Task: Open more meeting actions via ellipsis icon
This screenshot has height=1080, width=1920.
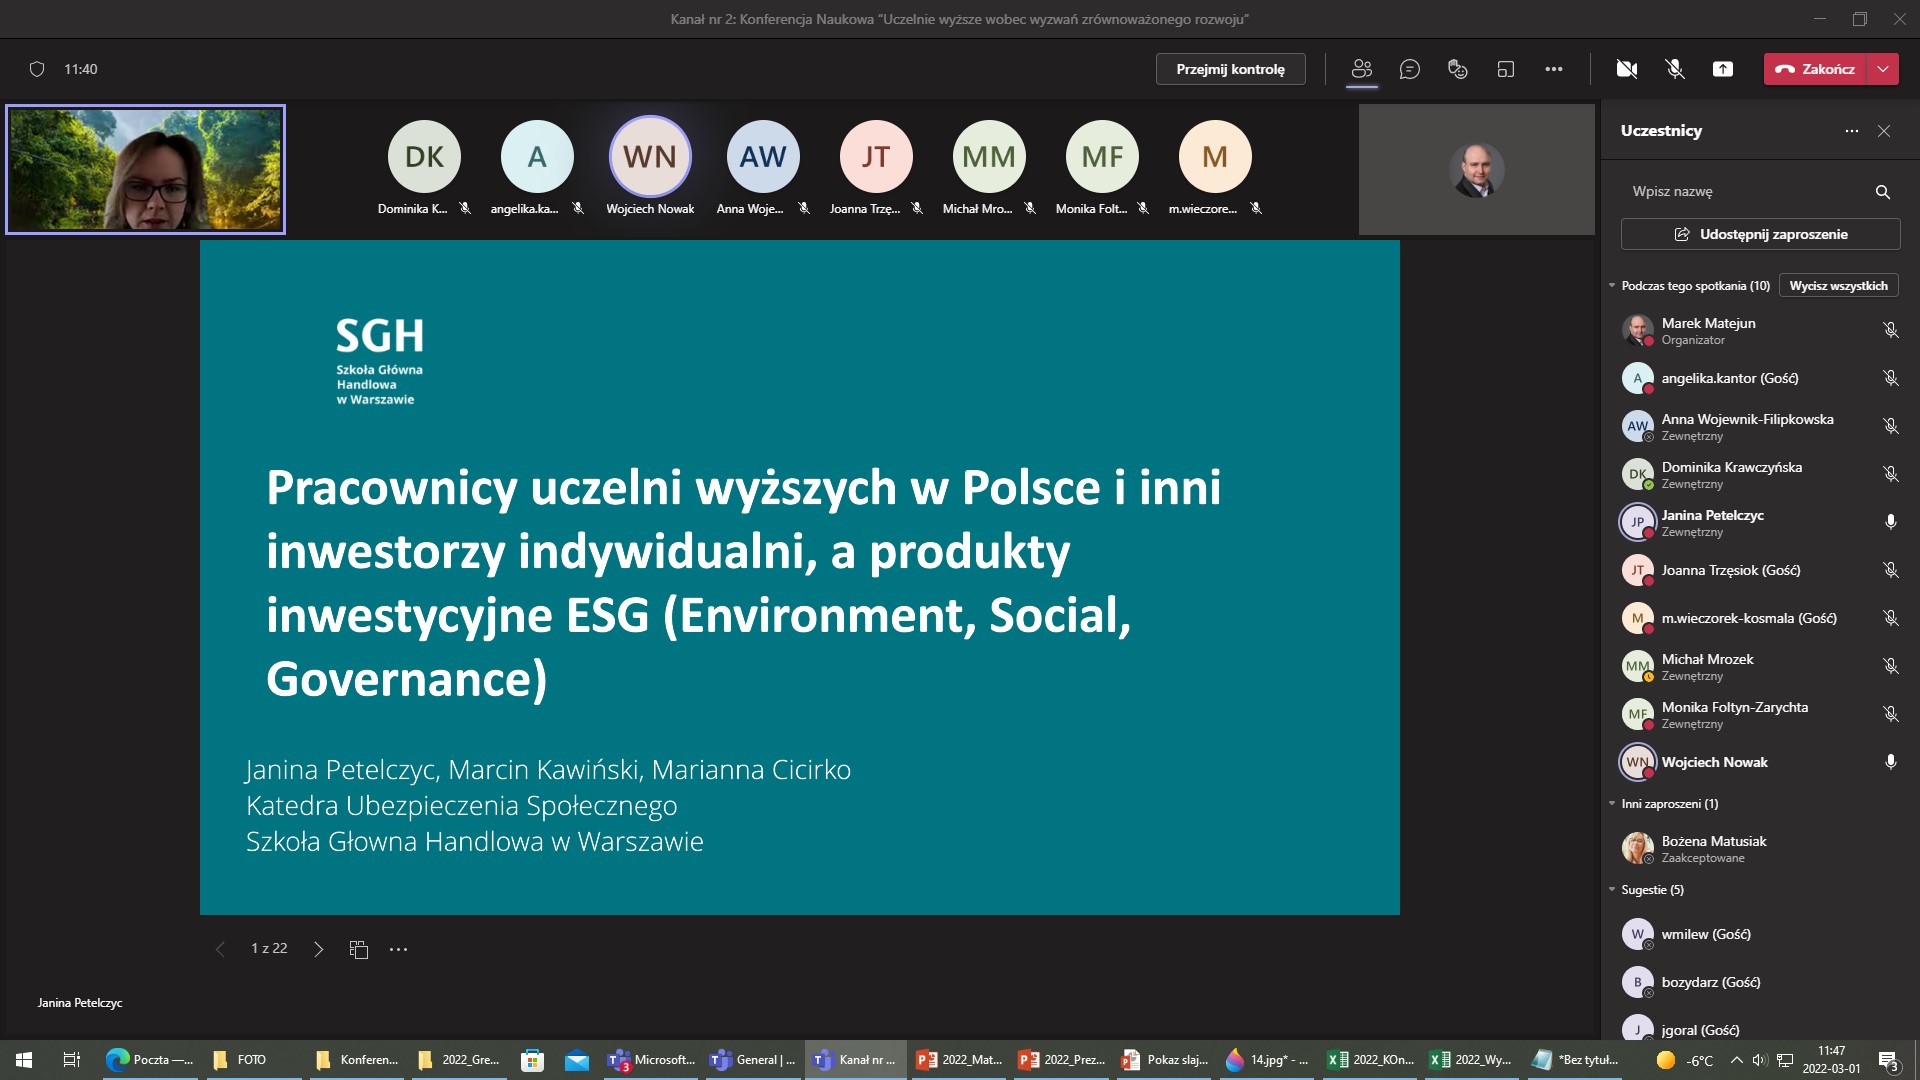Action: [1555, 69]
